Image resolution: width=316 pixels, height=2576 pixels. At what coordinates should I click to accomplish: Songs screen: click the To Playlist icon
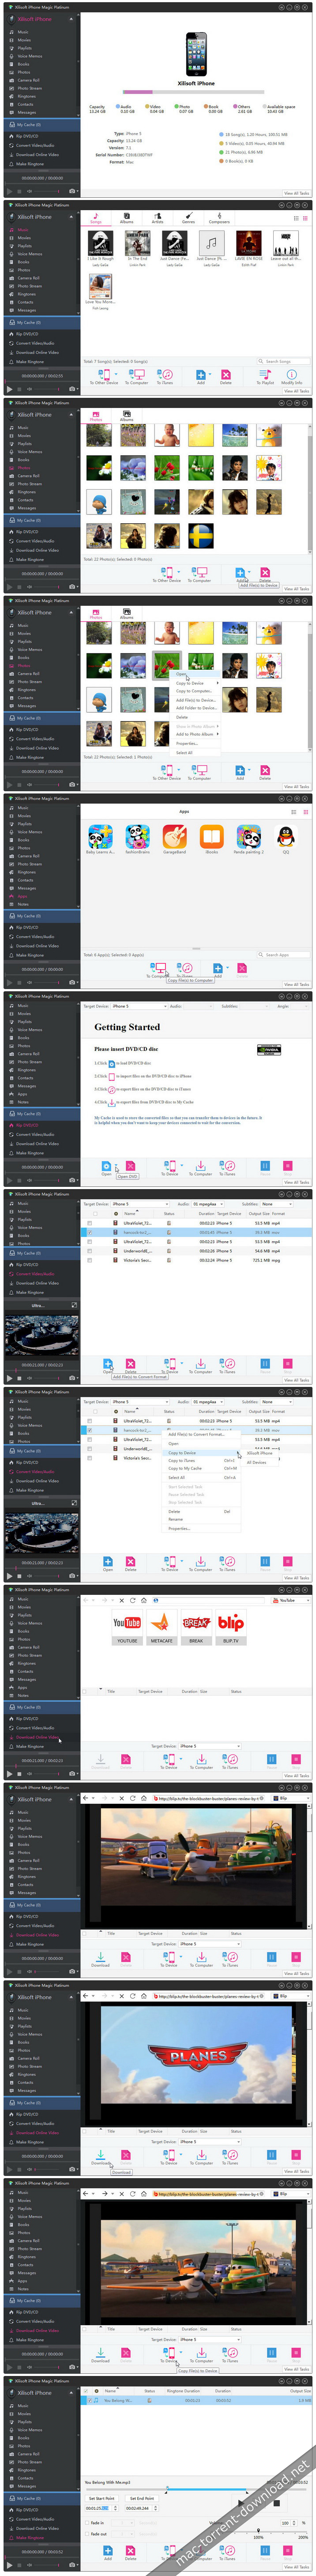264,375
